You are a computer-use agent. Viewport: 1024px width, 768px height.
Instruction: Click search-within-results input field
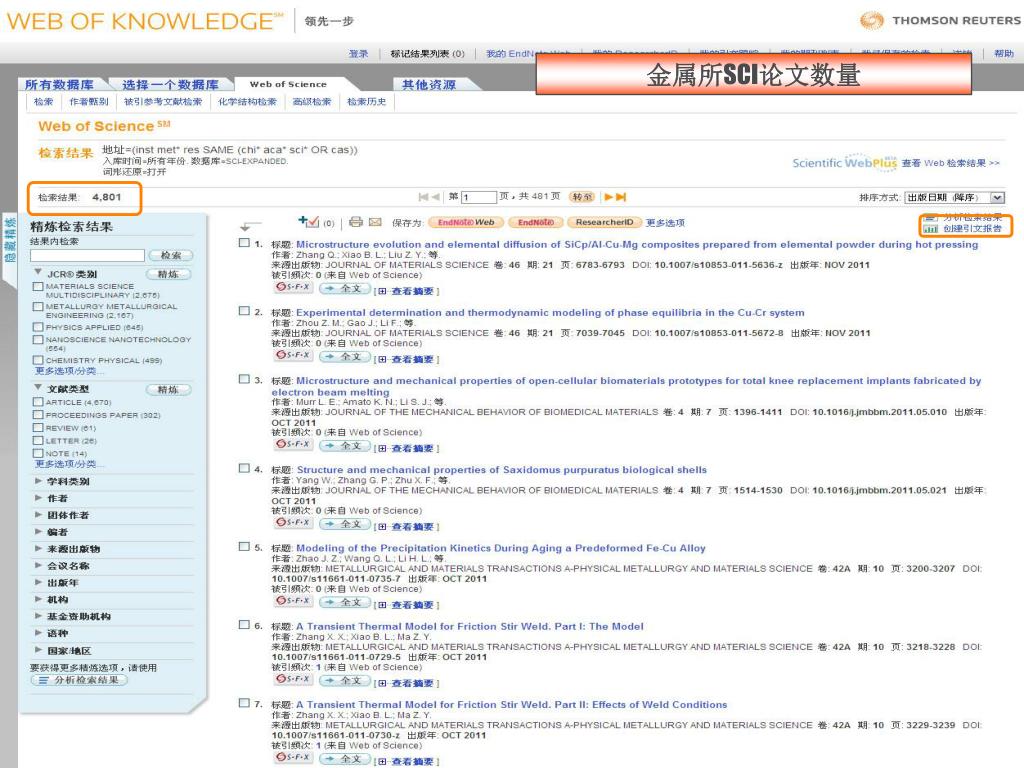click(87, 255)
